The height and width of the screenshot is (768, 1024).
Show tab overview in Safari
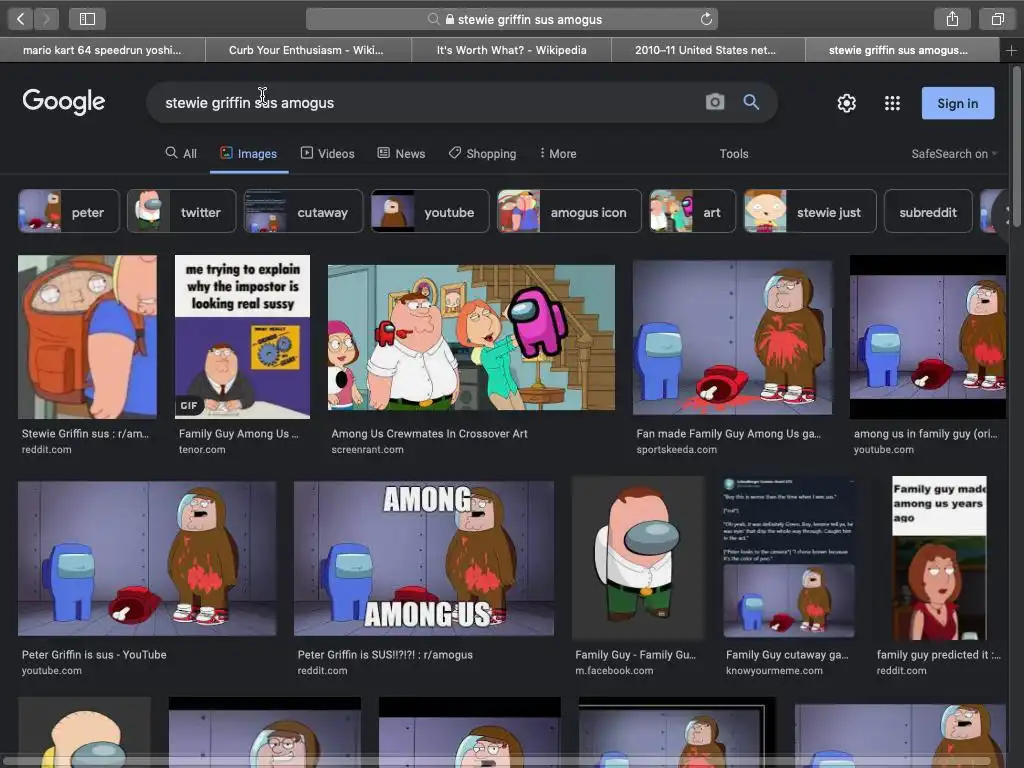click(x=997, y=19)
